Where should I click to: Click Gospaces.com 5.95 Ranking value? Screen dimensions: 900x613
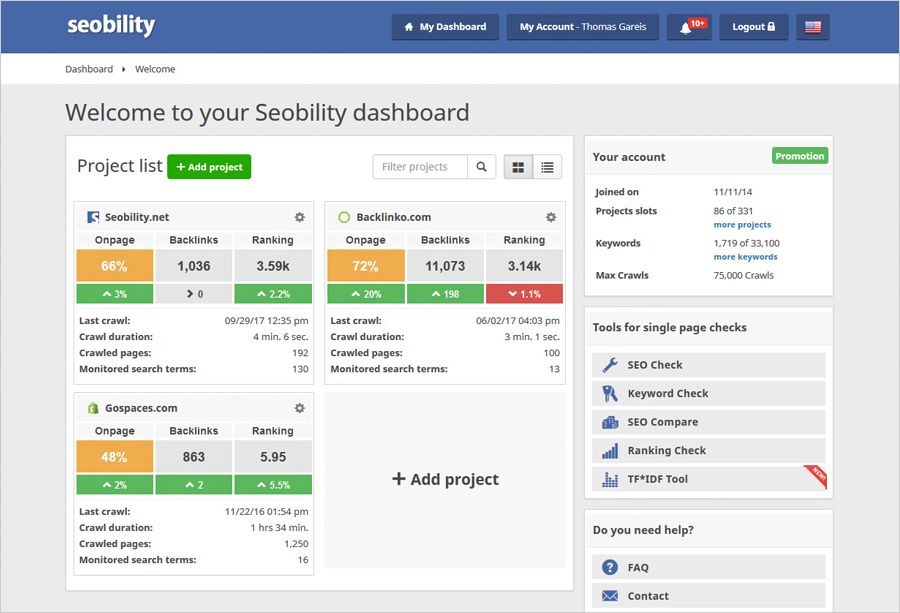click(273, 457)
